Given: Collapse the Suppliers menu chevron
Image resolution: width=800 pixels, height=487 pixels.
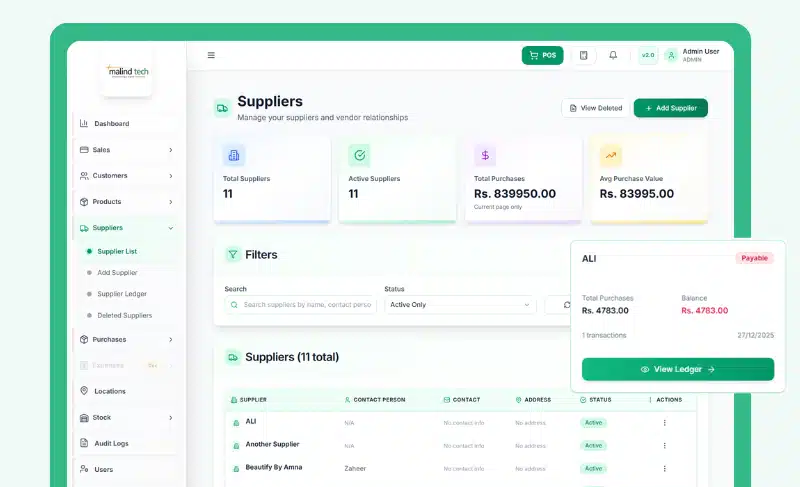Looking at the screenshot, I should pos(170,228).
